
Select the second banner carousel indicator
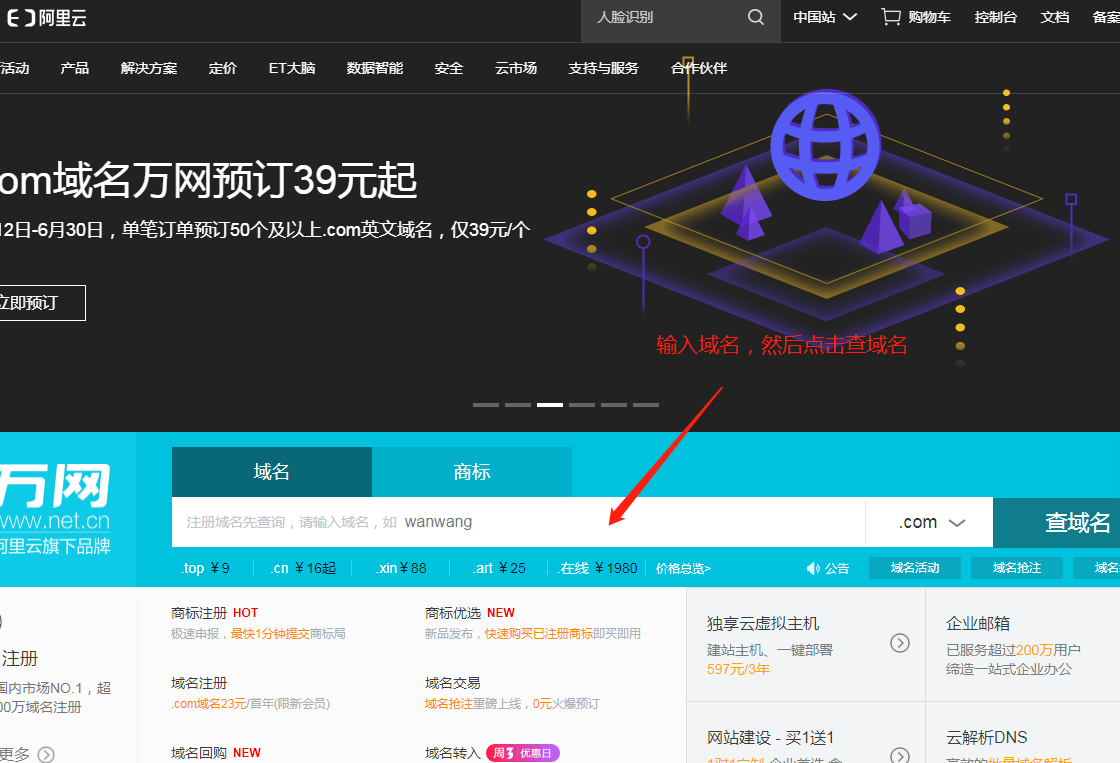518,405
